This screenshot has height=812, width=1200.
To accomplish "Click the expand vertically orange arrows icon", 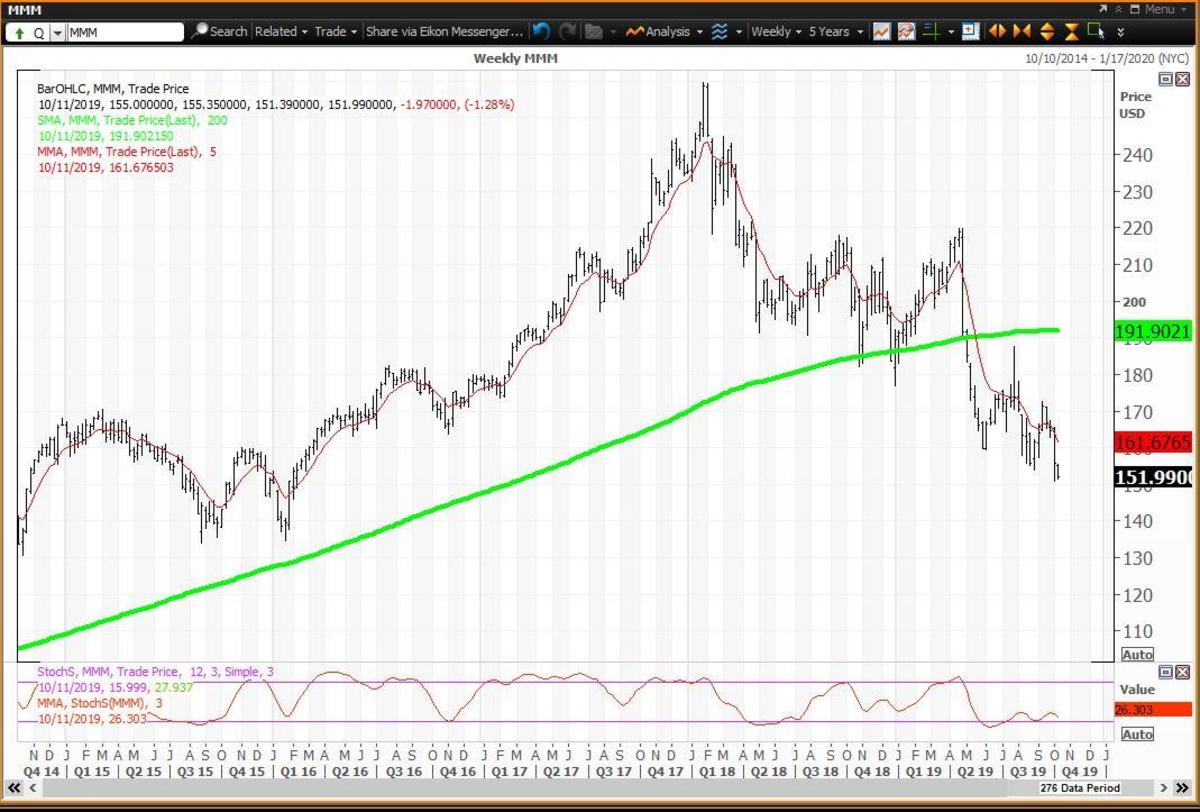I will [1047, 31].
